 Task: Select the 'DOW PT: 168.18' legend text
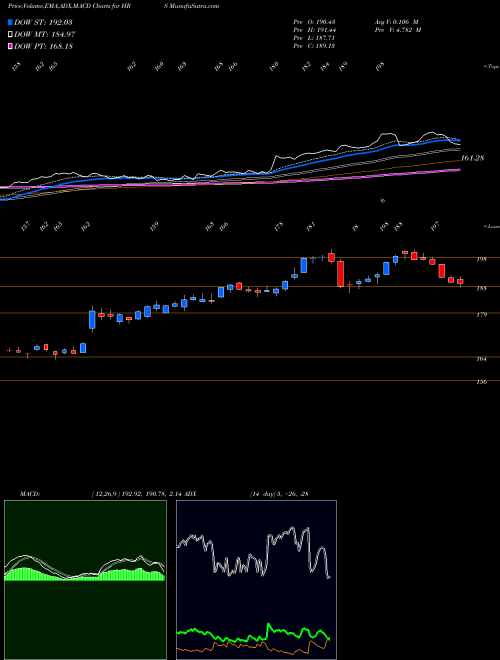44,46
